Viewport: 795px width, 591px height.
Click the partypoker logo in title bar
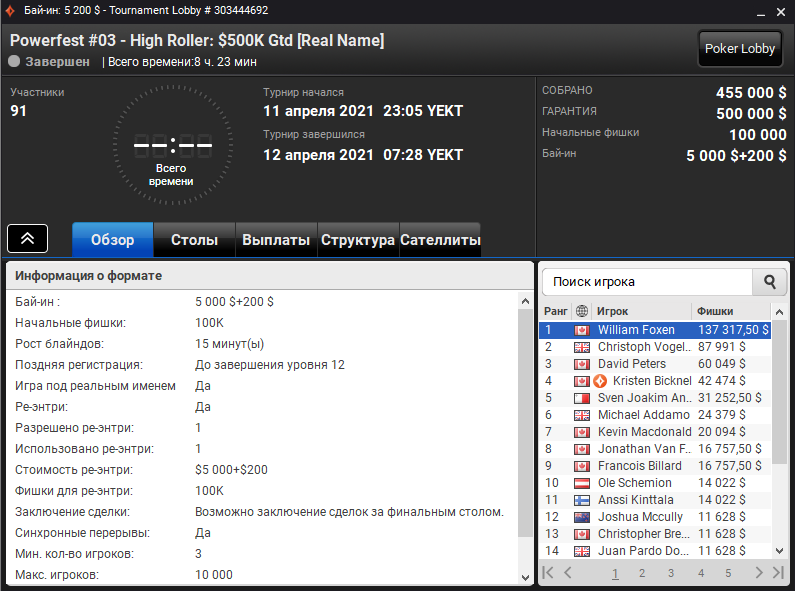coord(10,10)
